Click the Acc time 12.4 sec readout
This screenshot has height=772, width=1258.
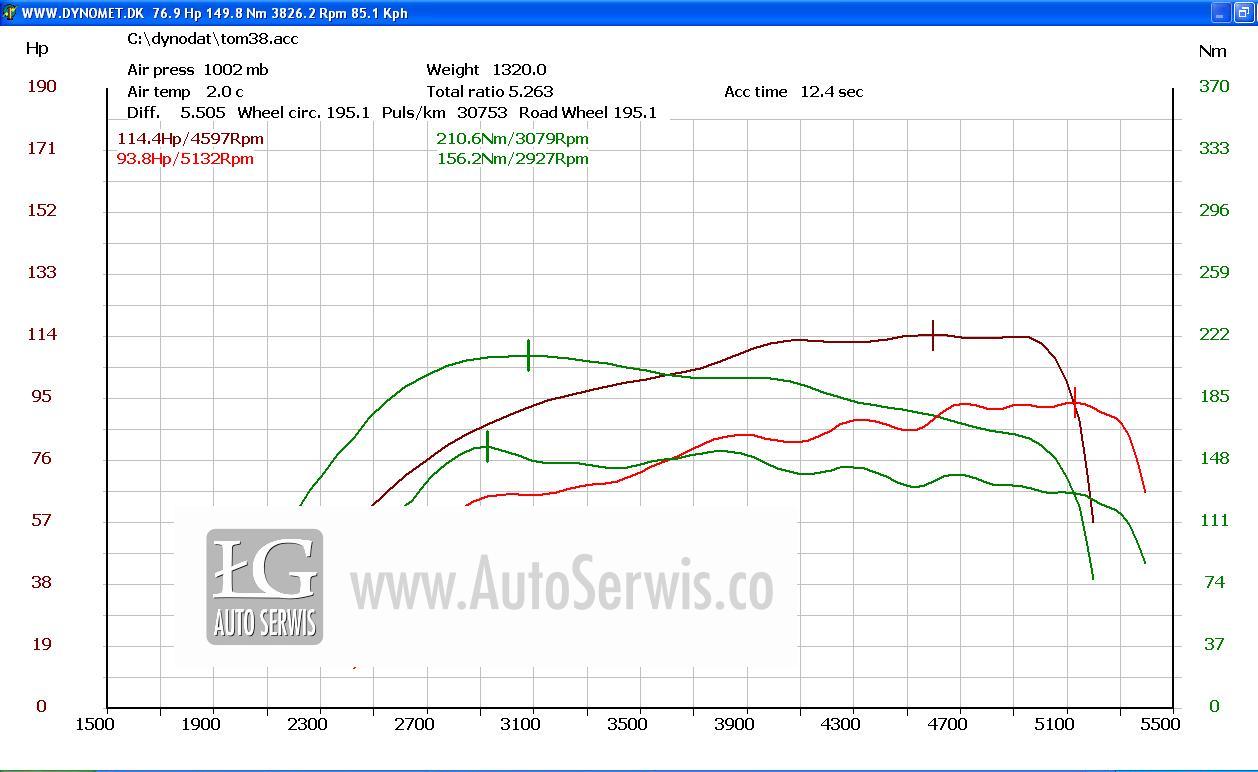tap(793, 92)
